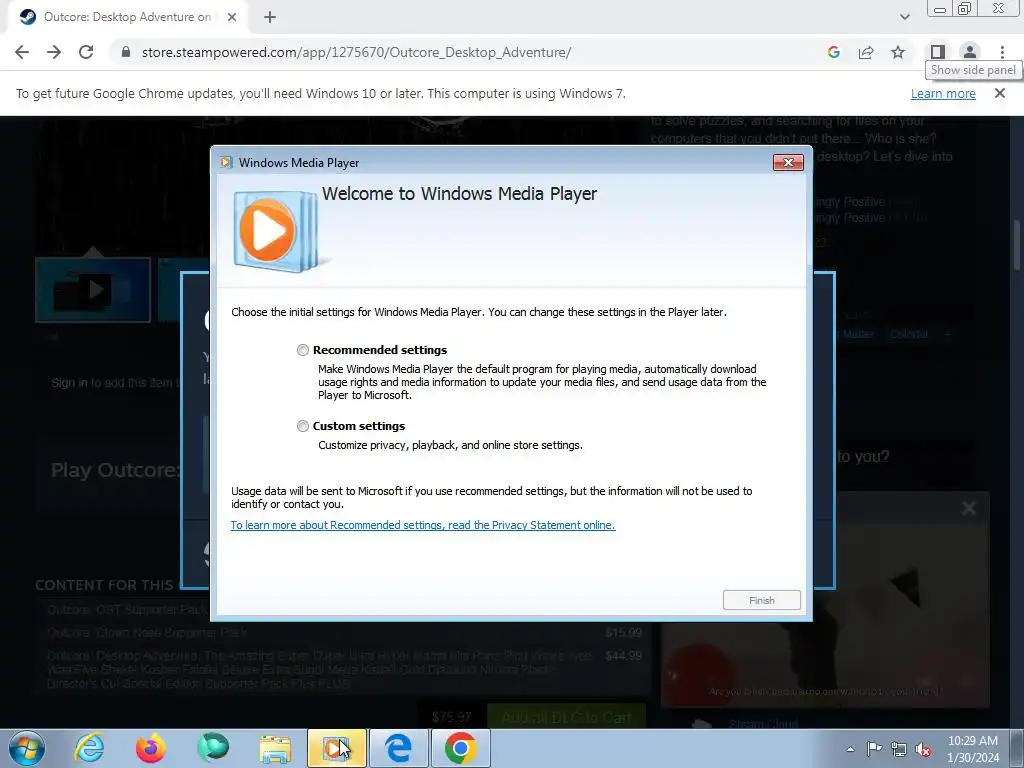Click the Add all DLC to Cart button

567,716
